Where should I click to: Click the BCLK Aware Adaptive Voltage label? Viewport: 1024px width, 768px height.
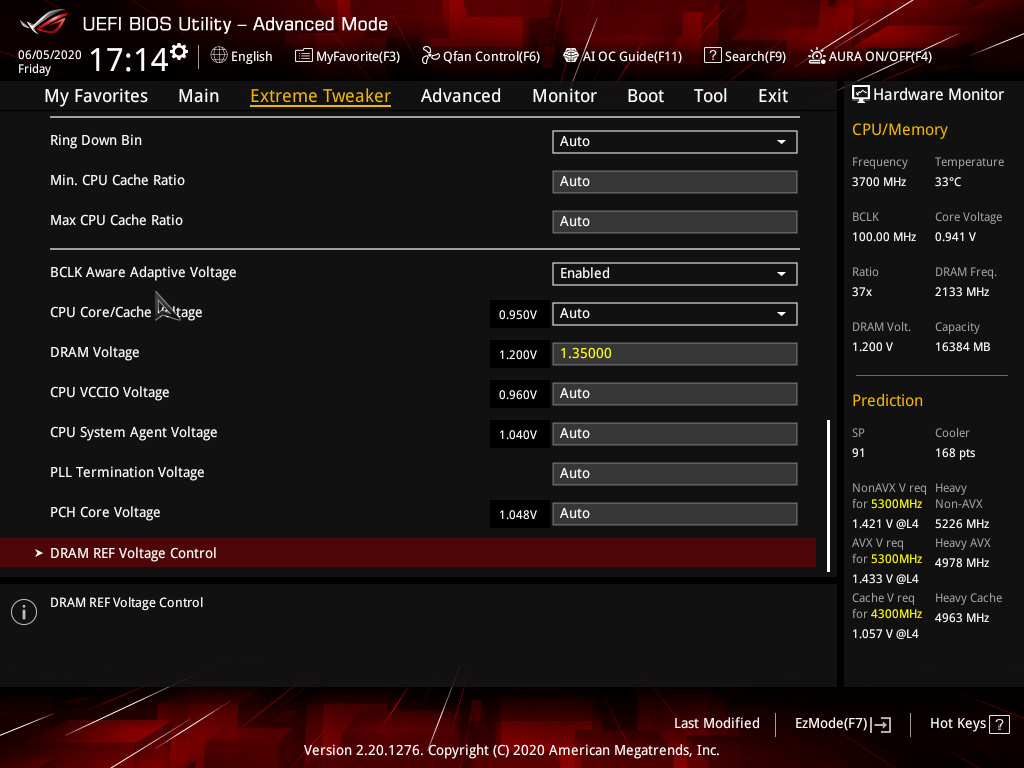coord(143,272)
